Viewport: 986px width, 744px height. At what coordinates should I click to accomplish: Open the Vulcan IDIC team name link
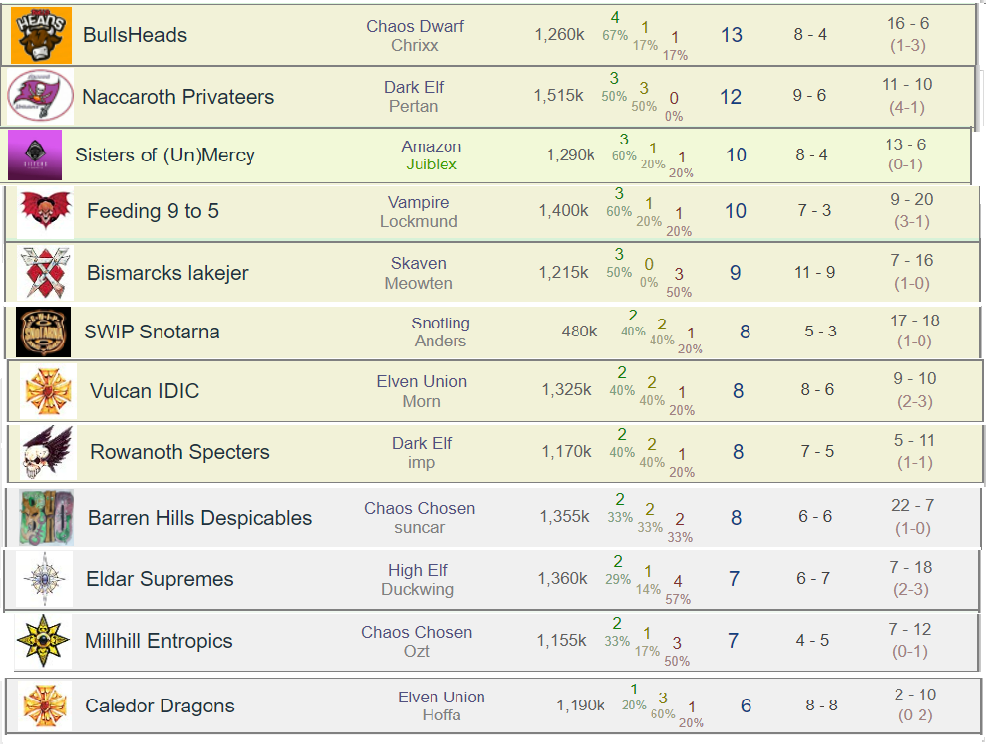pos(144,391)
